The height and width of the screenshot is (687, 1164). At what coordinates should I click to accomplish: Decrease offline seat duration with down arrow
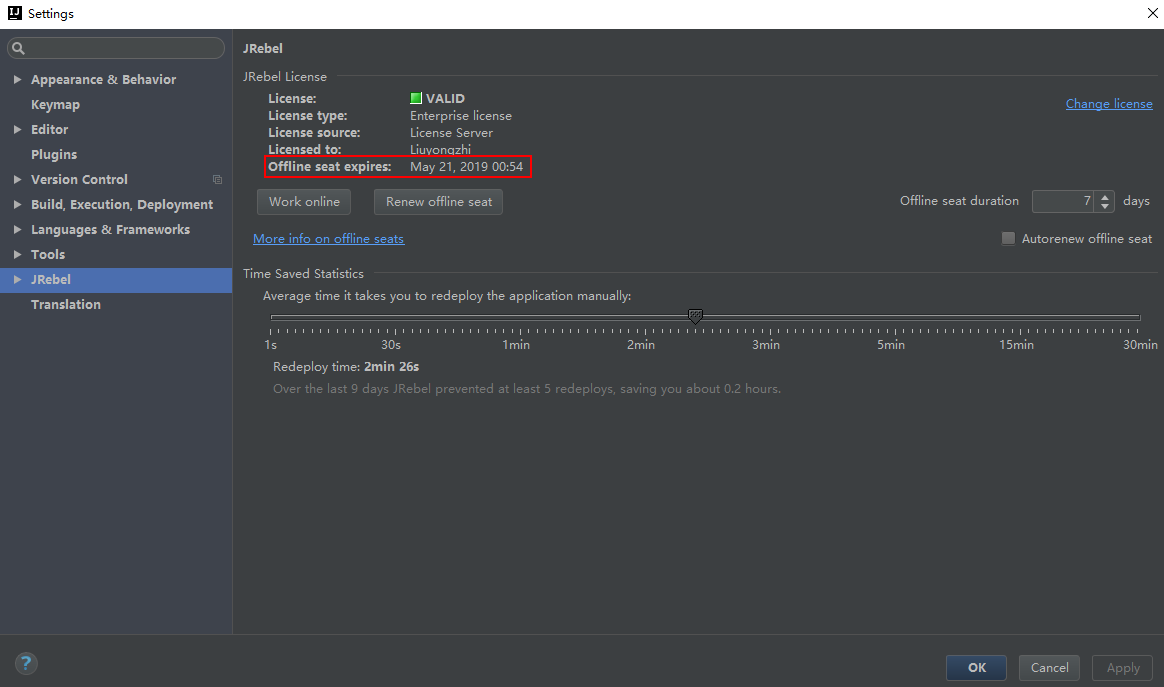pyautogui.click(x=1105, y=206)
